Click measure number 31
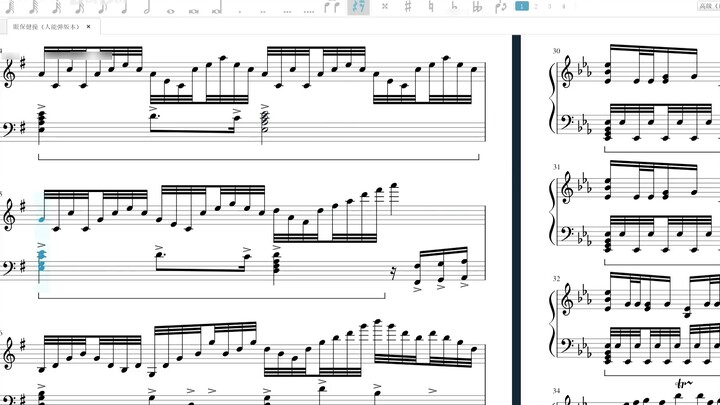 click(556, 167)
